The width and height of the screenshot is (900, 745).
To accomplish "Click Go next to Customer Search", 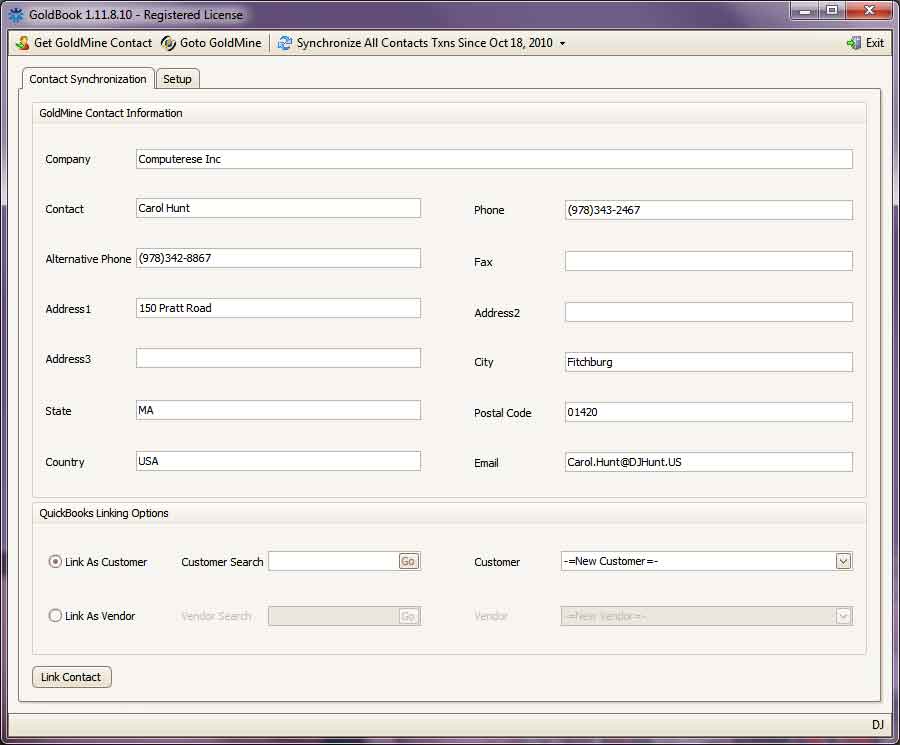I will [408, 561].
